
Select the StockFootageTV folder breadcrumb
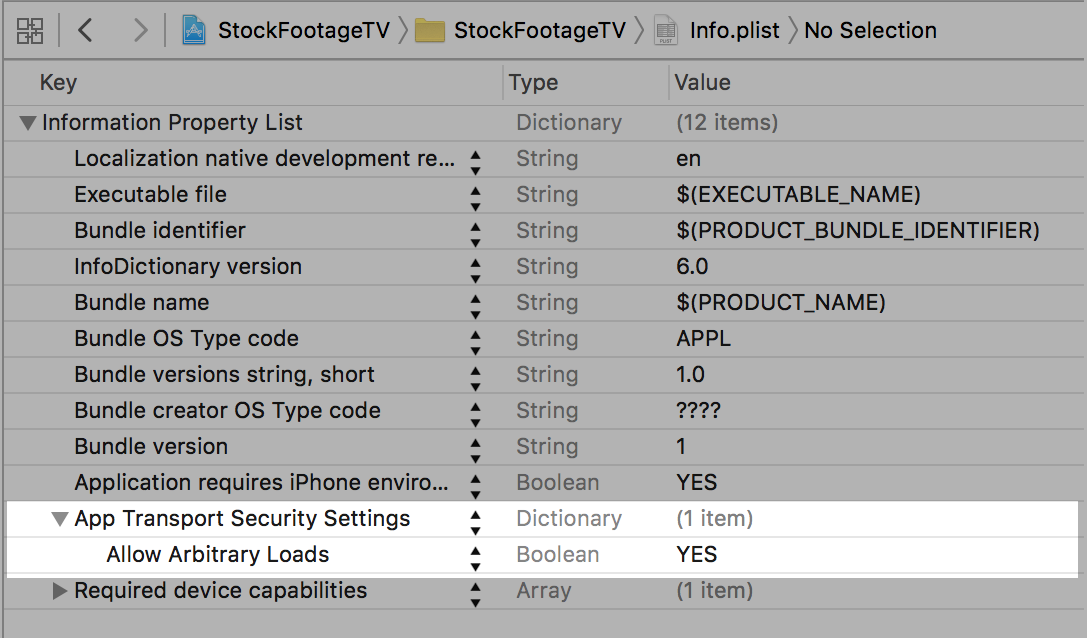pyautogui.click(x=539, y=31)
